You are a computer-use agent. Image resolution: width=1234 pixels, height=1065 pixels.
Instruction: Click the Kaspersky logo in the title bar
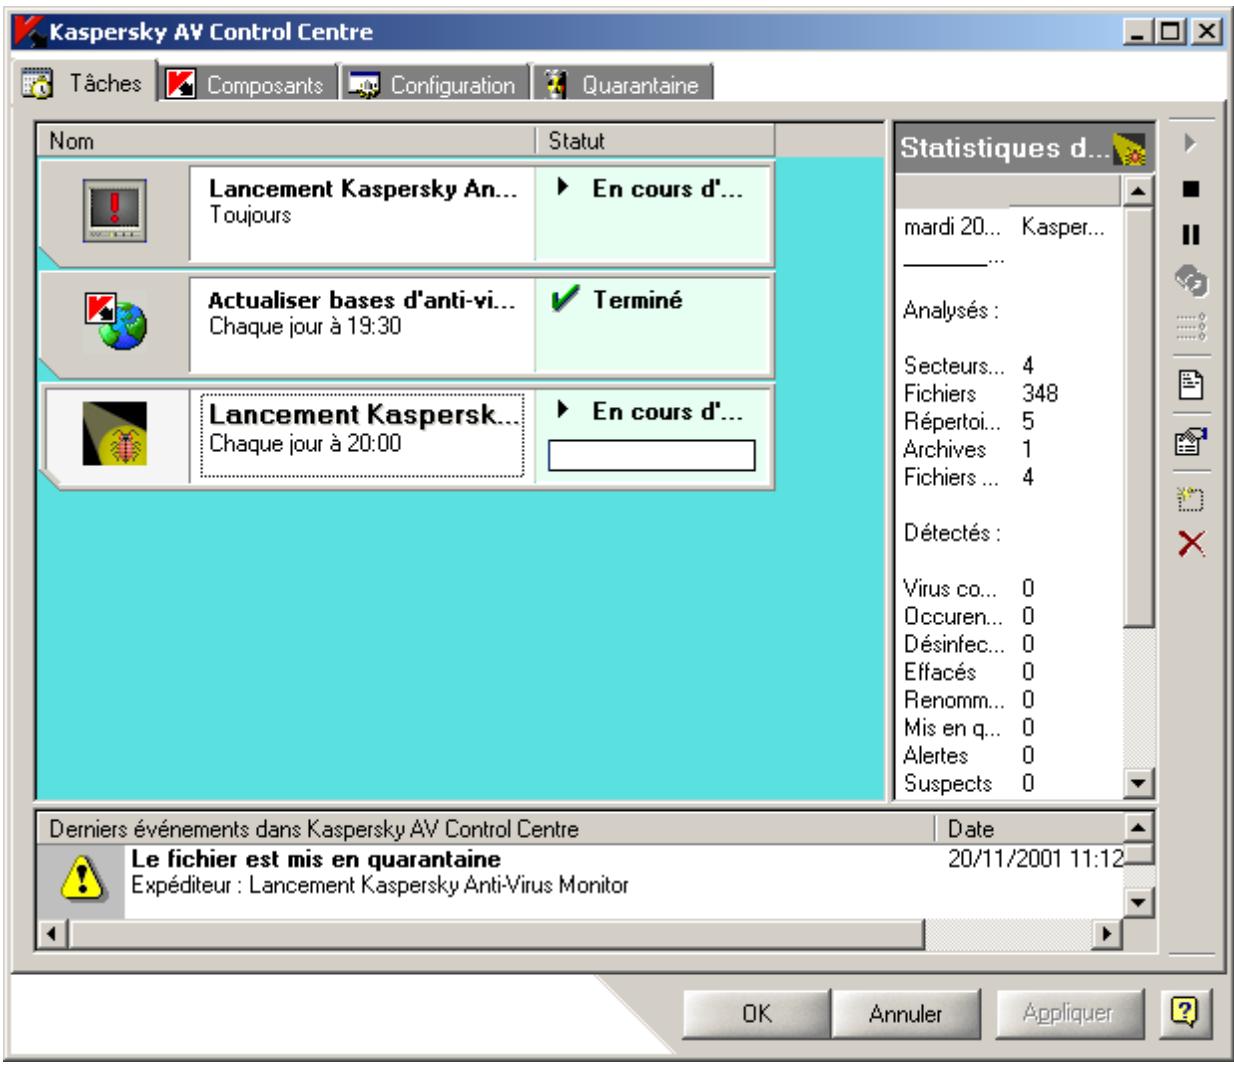coord(31,32)
